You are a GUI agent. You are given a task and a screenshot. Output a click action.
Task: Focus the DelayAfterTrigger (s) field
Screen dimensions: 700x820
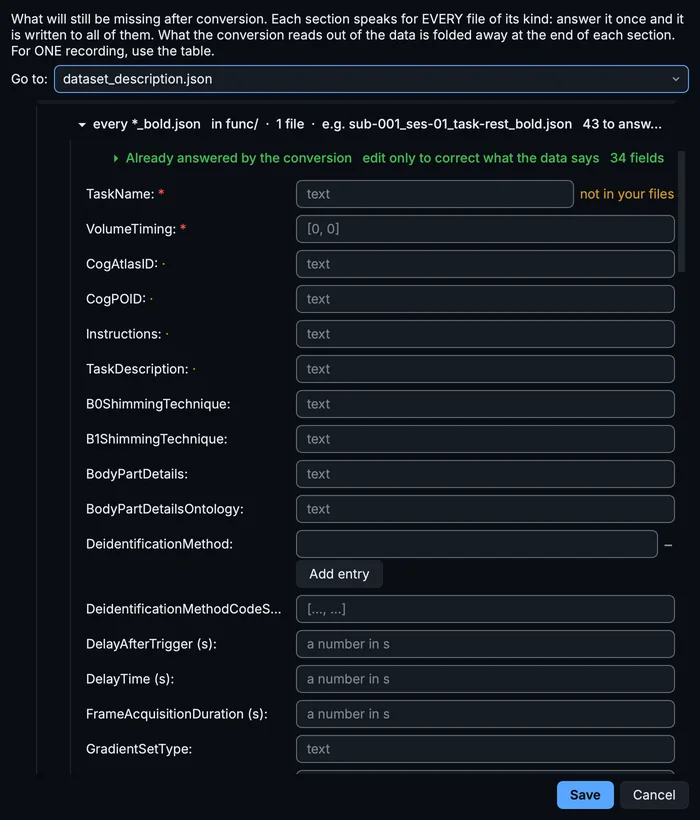point(485,644)
